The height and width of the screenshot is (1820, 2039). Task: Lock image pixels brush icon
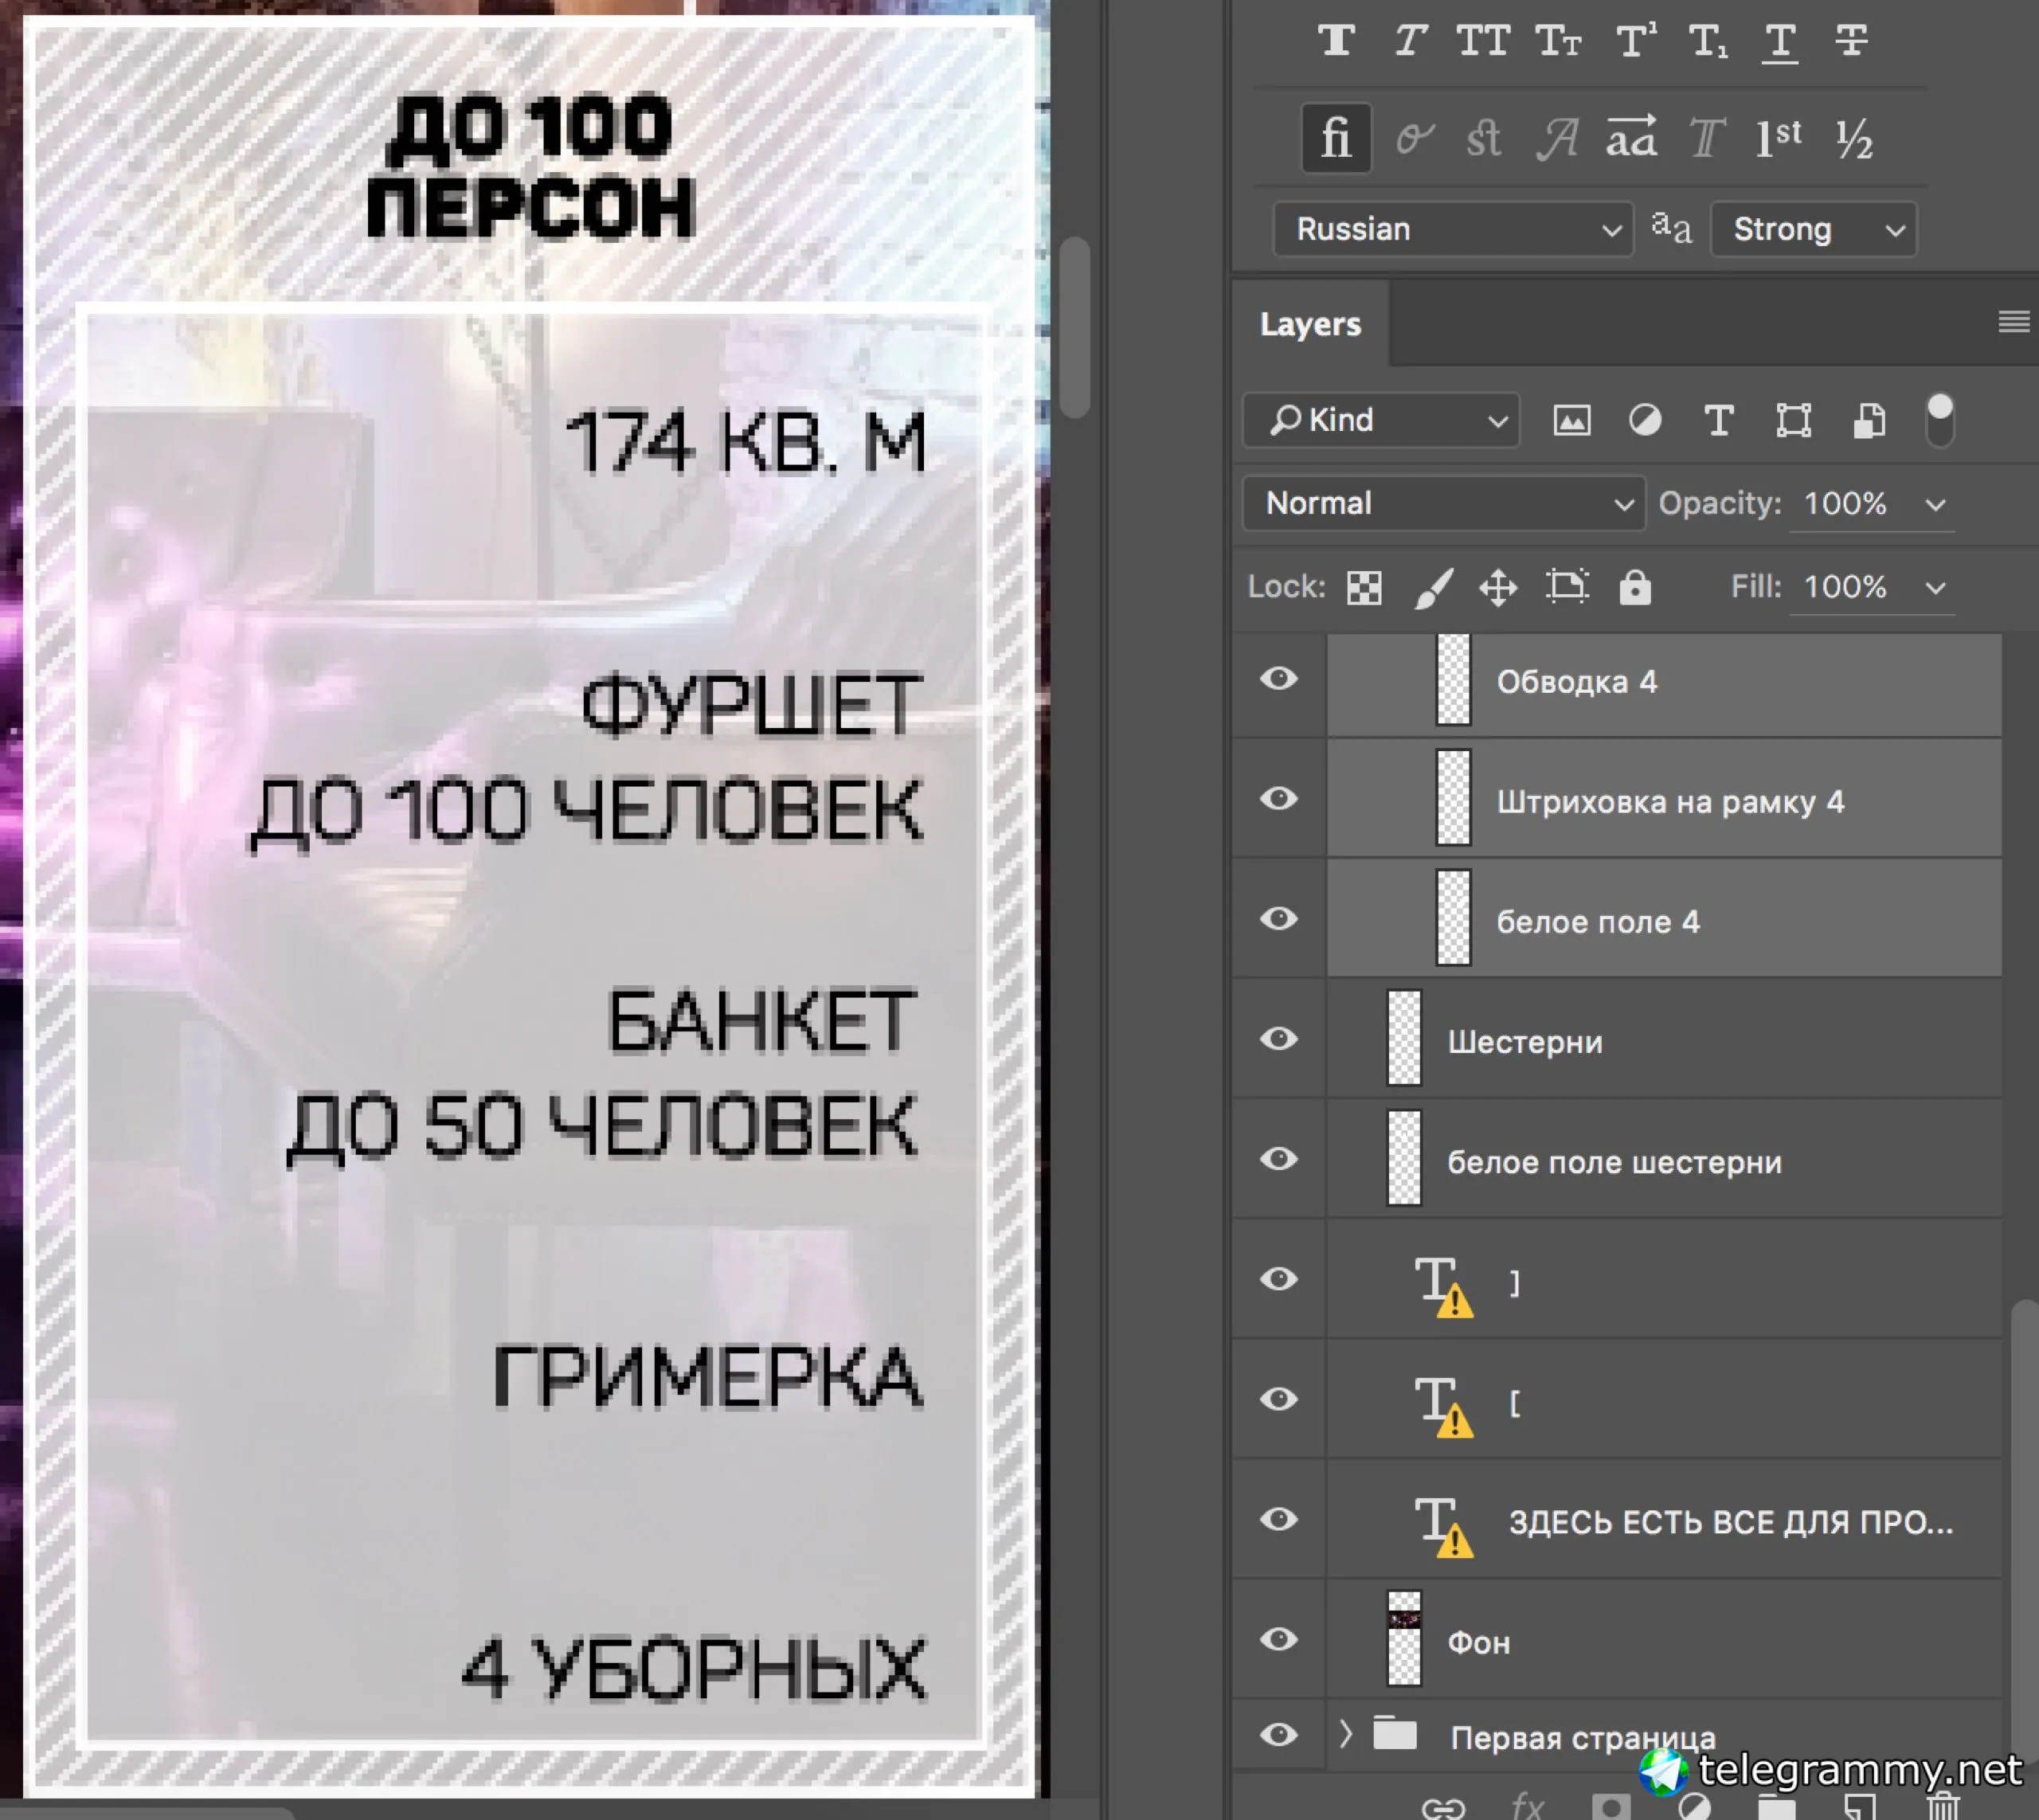[x=1432, y=587]
